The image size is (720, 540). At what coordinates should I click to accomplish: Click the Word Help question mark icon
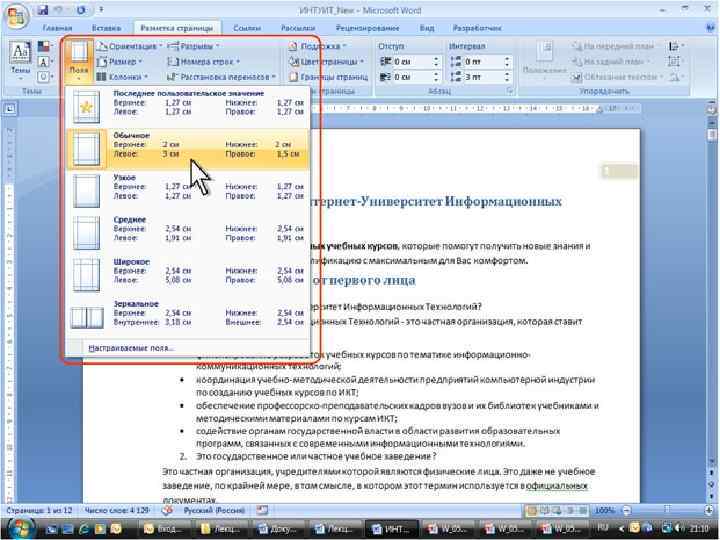710,28
